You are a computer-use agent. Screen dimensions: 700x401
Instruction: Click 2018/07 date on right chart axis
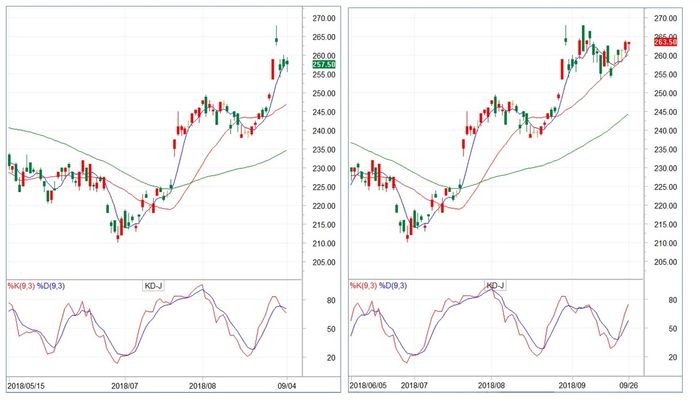414,385
